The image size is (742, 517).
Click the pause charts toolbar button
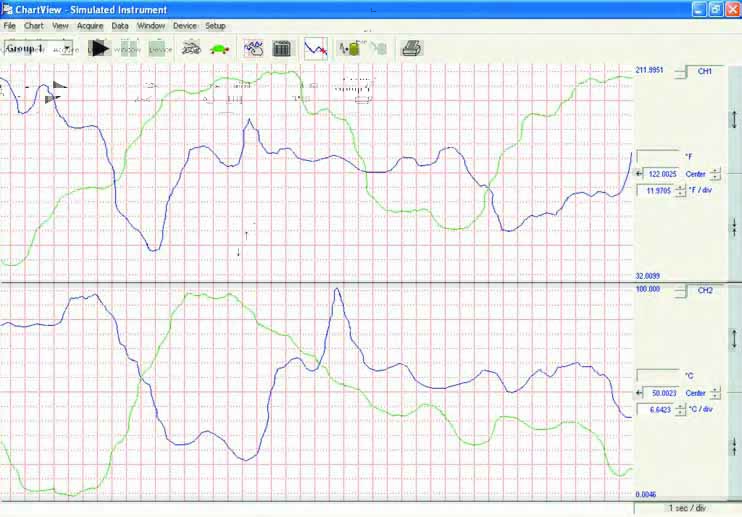point(129,48)
